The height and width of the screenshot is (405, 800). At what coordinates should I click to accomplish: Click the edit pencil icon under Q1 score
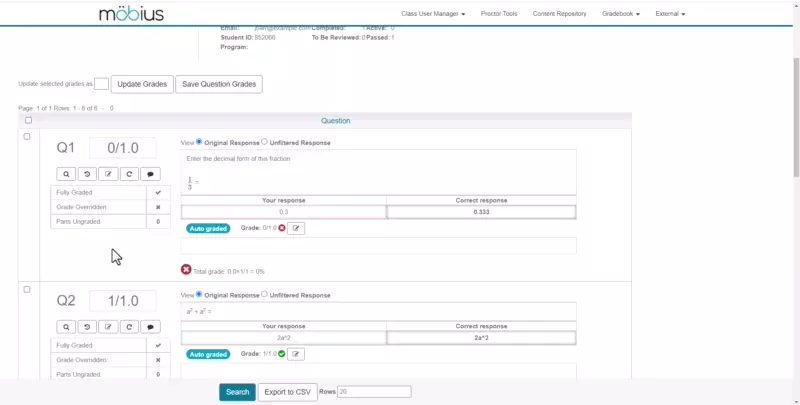pyautogui.click(x=108, y=174)
